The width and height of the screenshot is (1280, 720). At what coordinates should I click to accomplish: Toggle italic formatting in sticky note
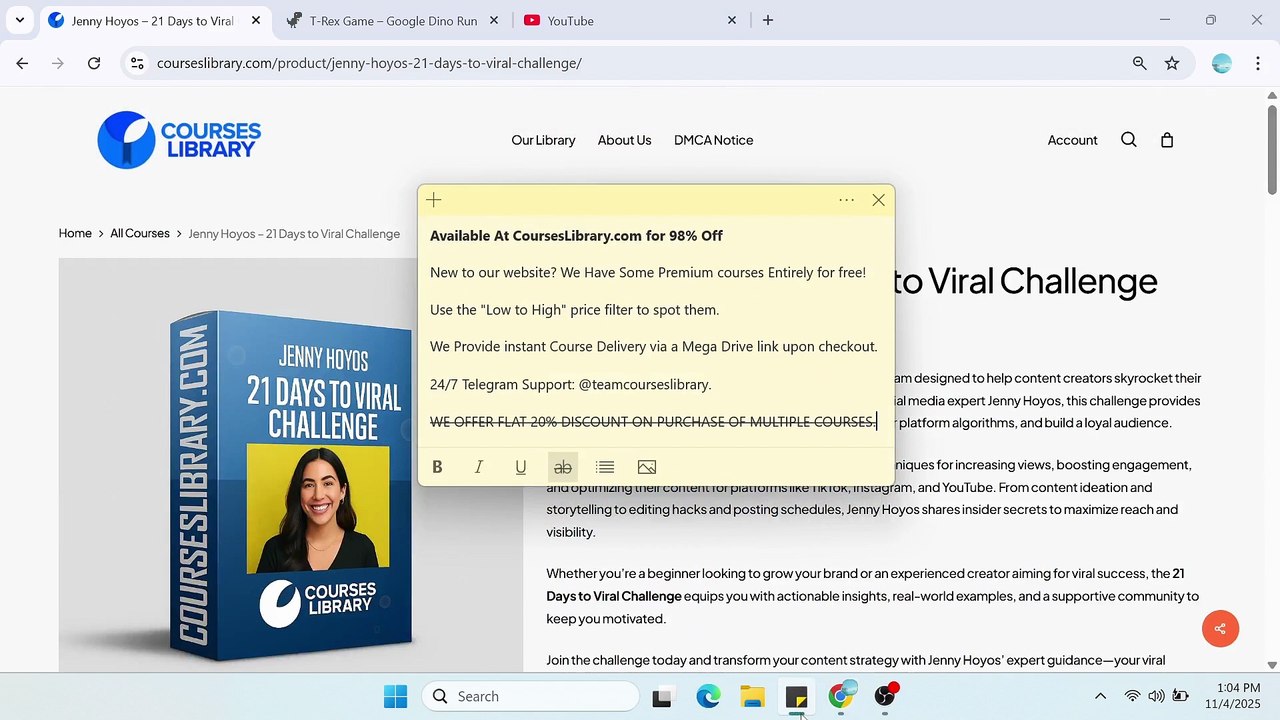coord(479,467)
